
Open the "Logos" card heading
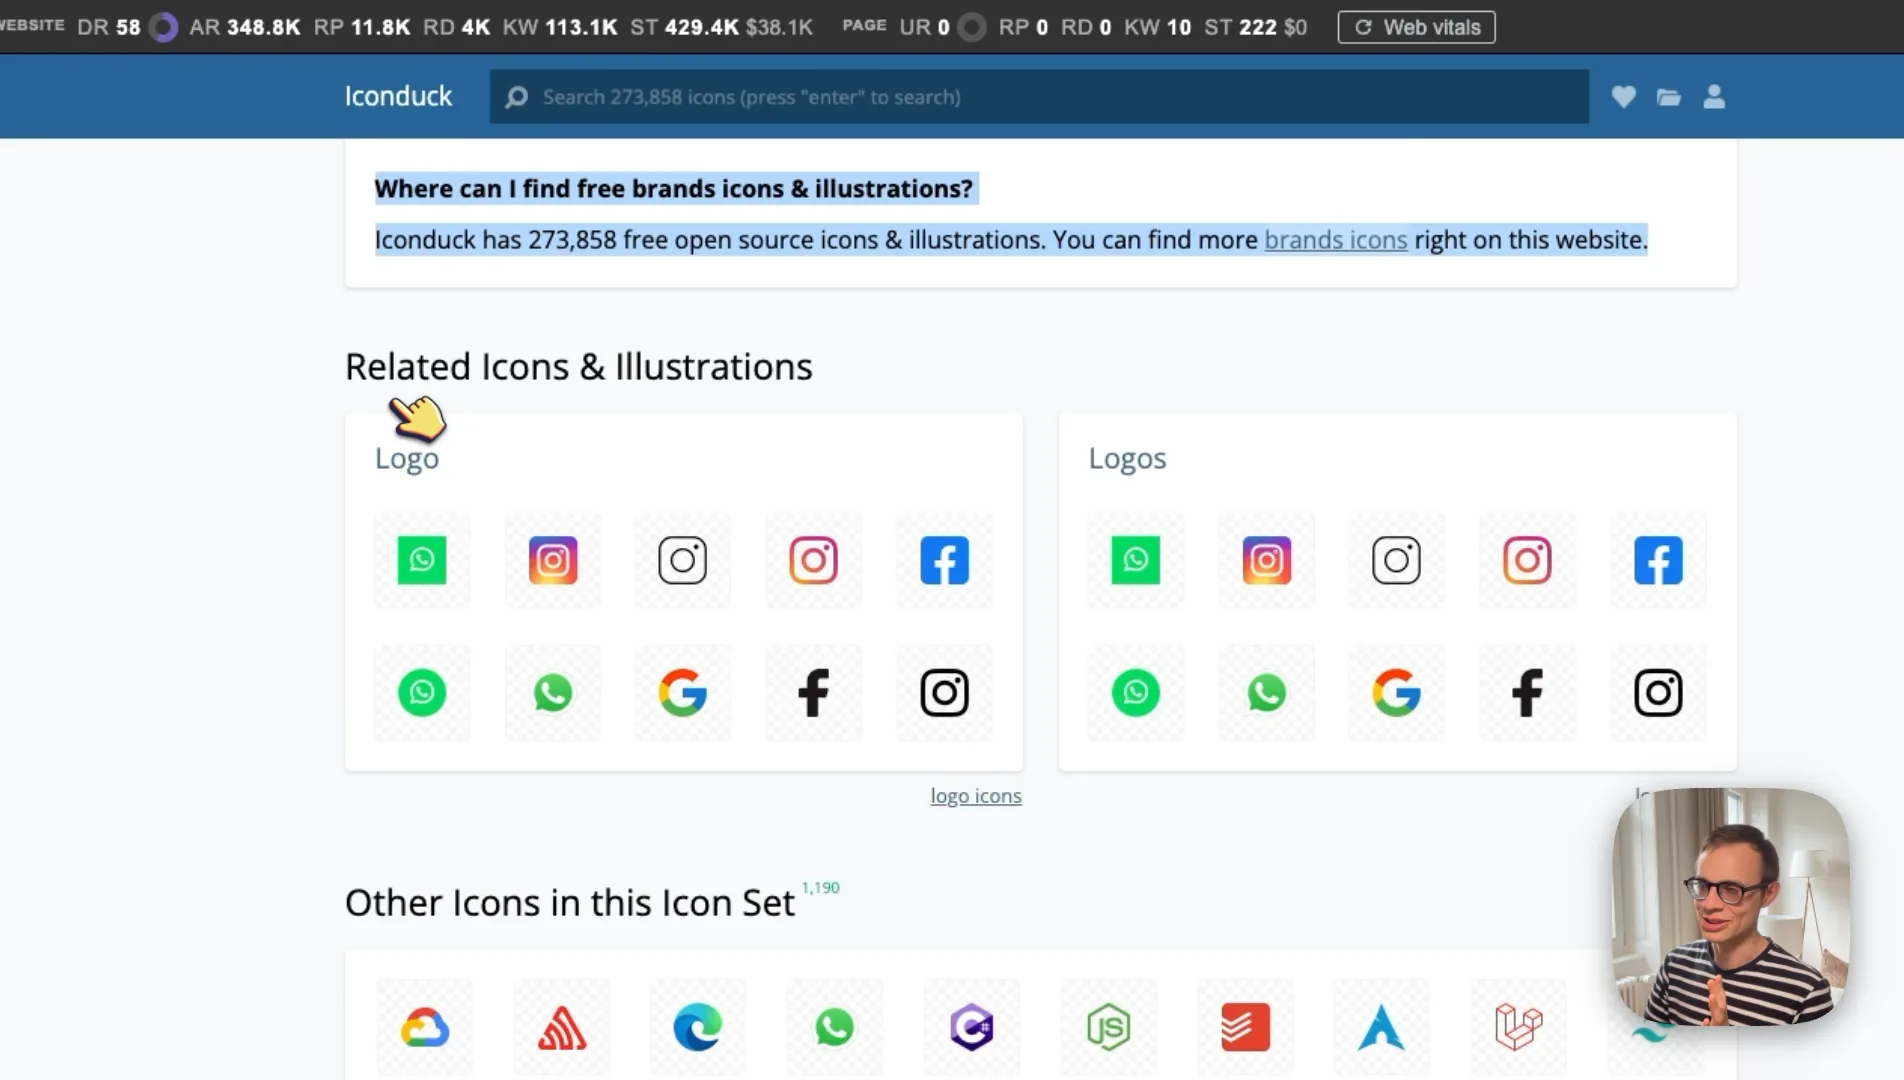click(x=1127, y=458)
